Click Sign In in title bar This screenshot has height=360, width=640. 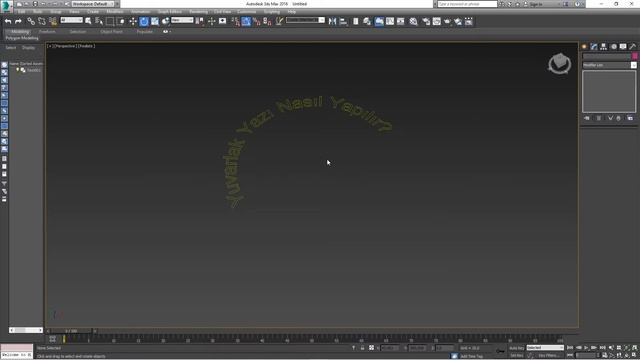(x=536, y=4)
